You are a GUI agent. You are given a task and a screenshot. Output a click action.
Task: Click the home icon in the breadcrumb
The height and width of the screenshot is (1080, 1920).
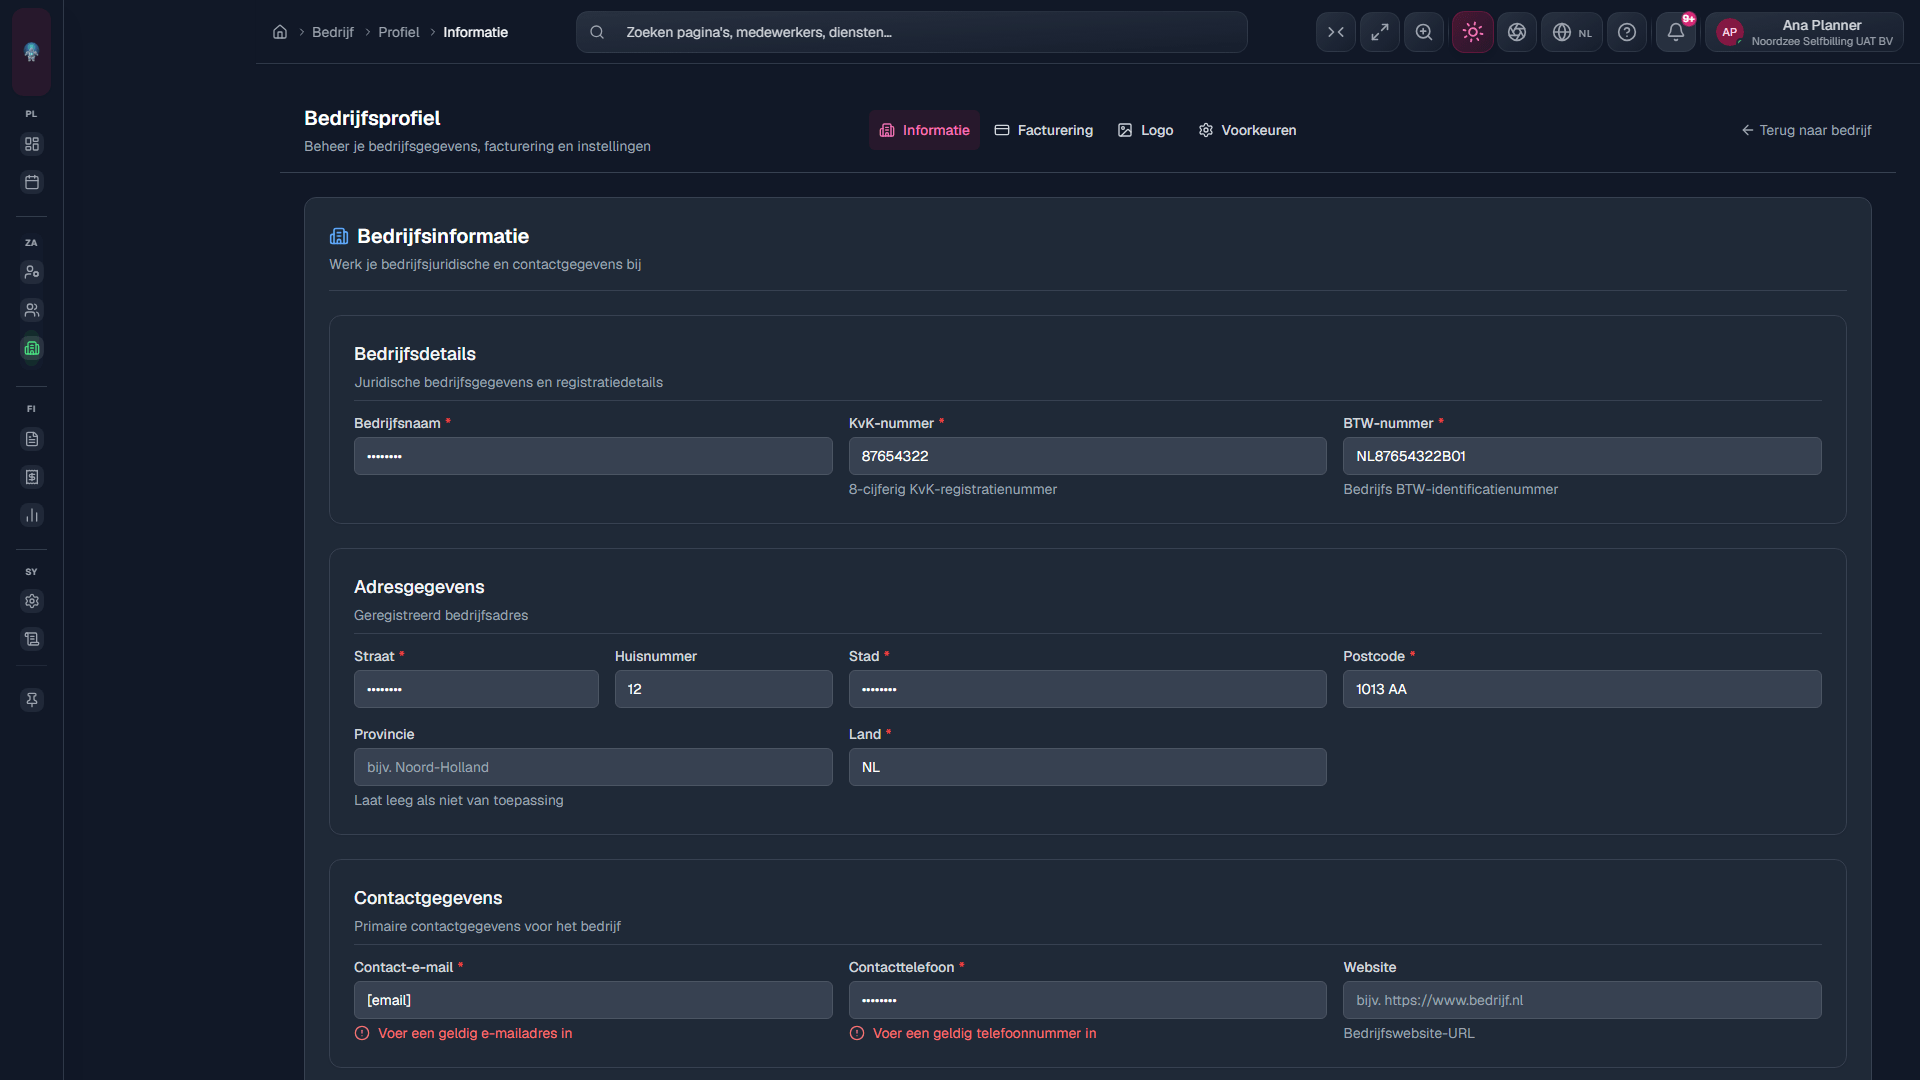[280, 32]
